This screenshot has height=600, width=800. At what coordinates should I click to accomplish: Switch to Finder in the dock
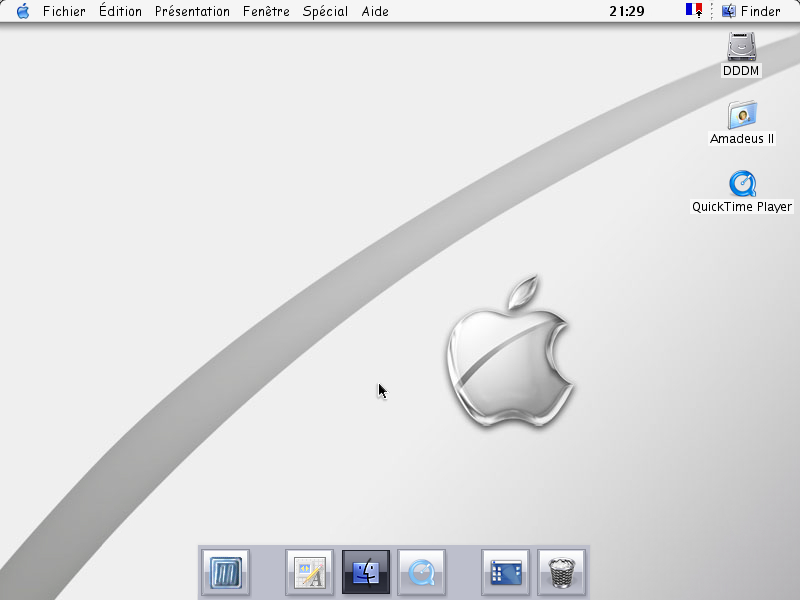[x=366, y=572]
